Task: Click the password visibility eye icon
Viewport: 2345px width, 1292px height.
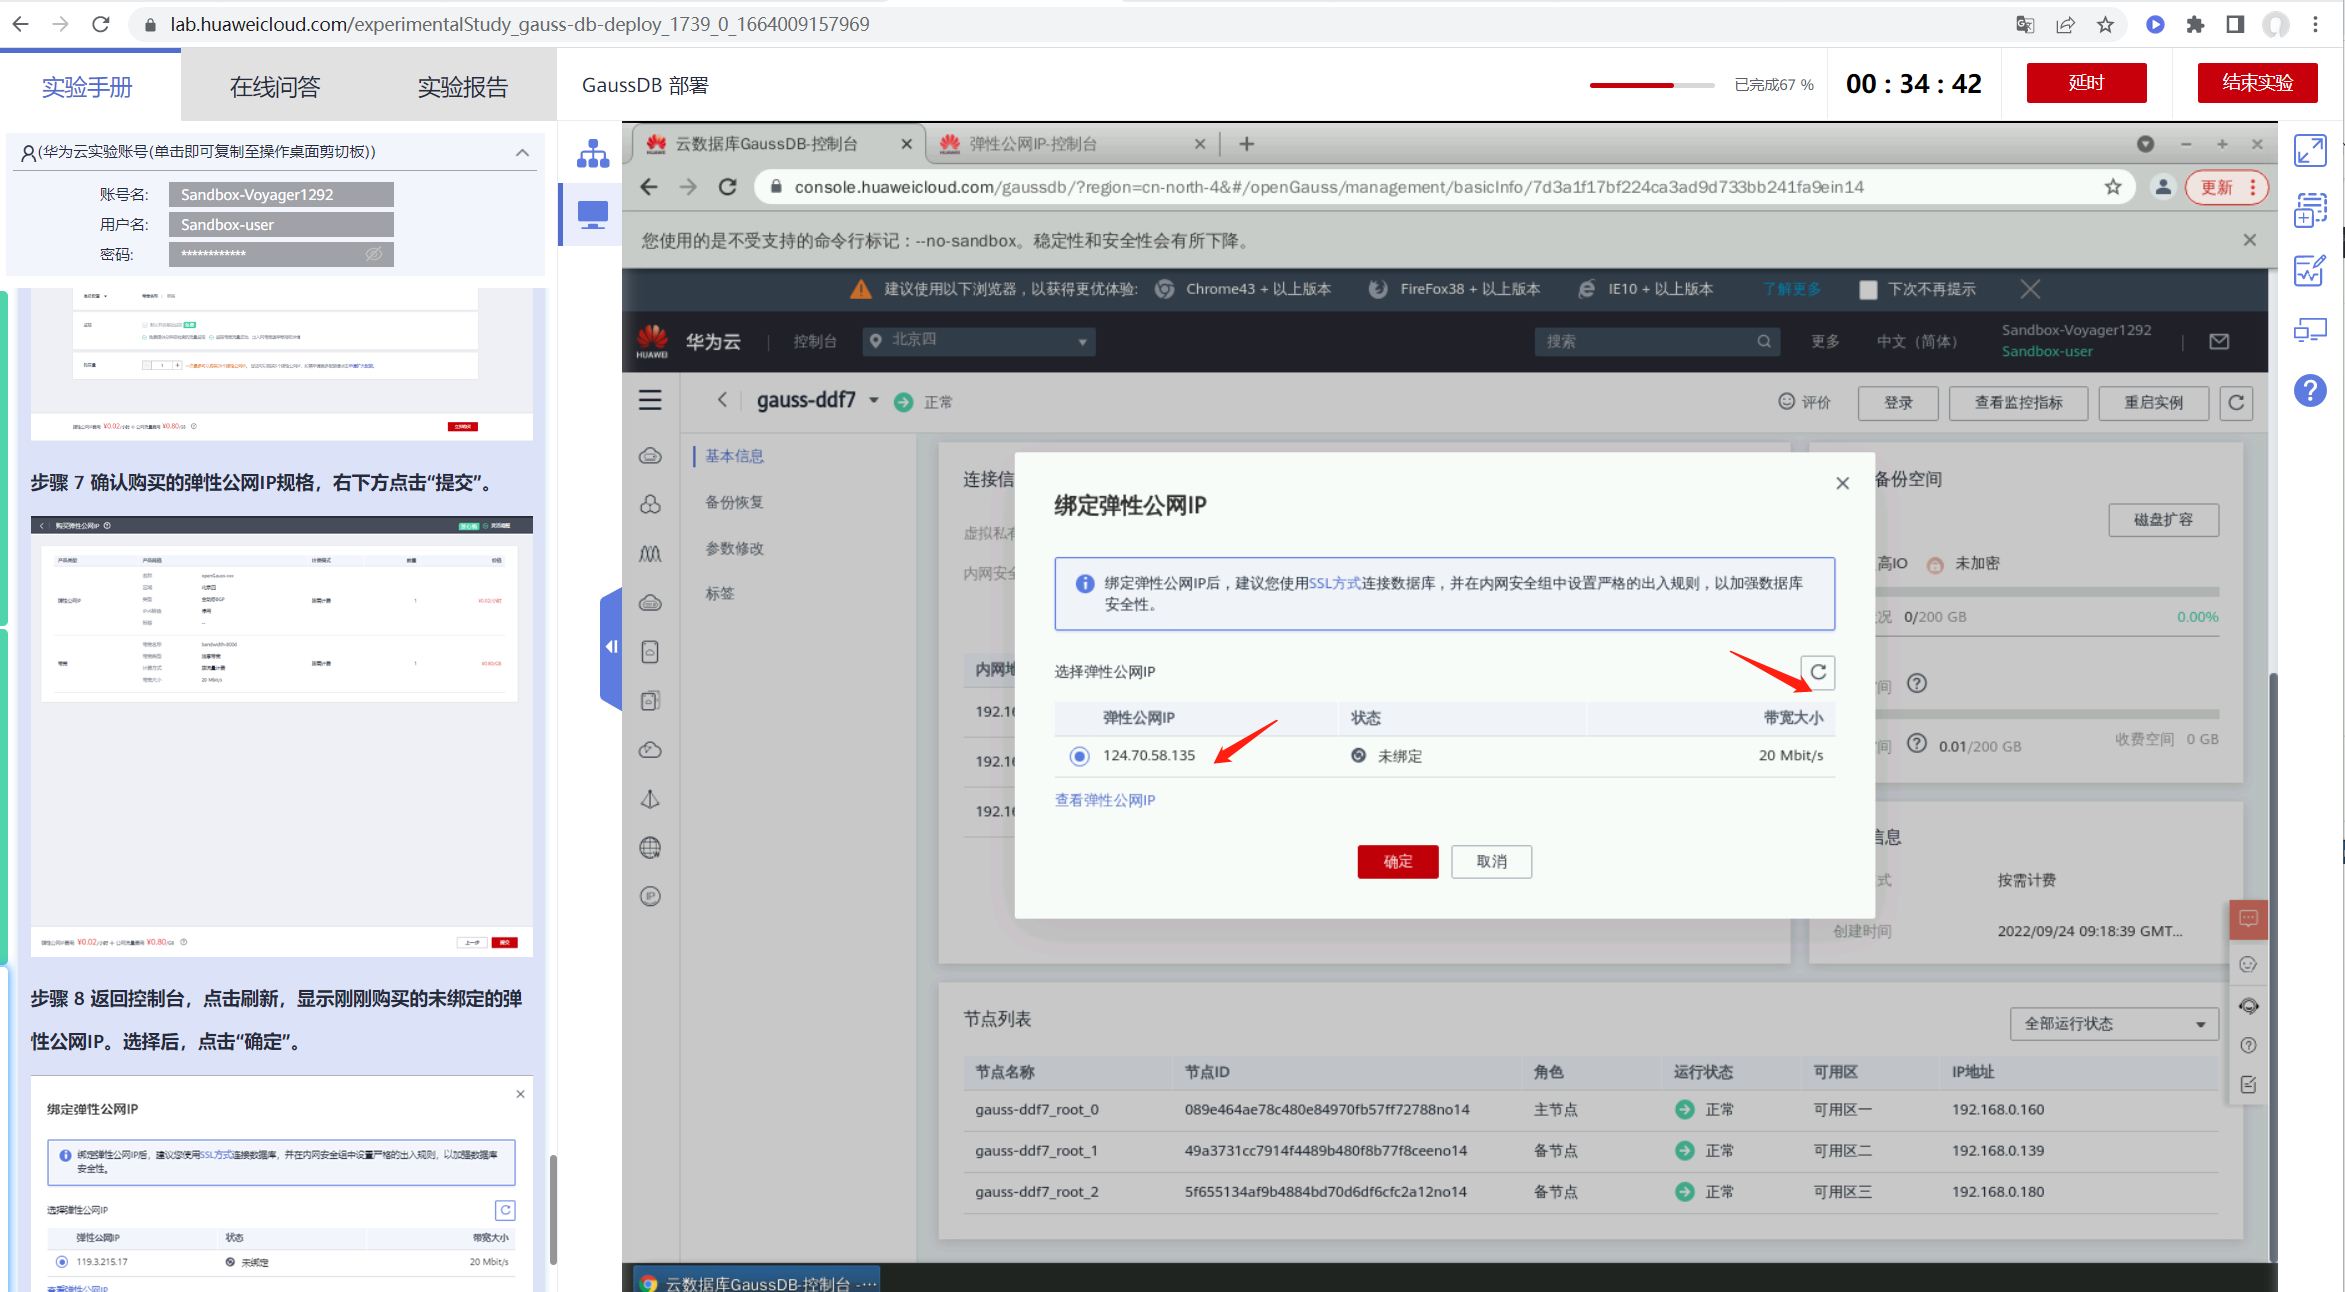Action: click(x=374, y=254)
